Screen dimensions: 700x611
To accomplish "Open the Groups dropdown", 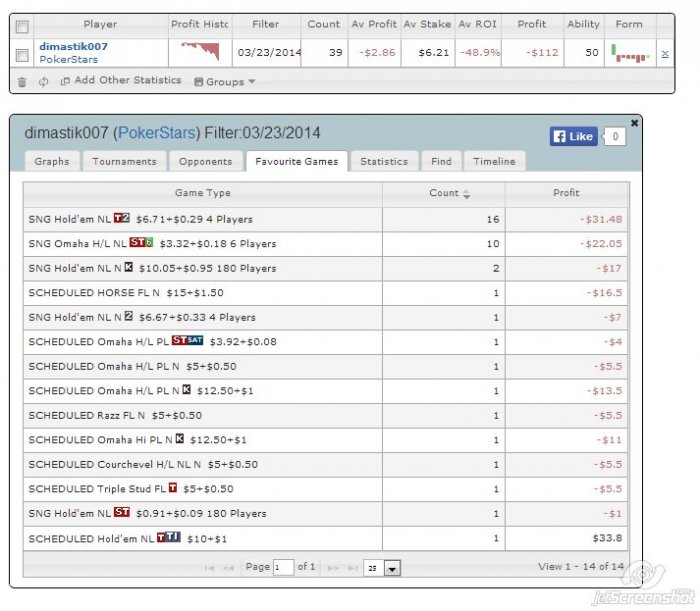I will tap(225, 82).
